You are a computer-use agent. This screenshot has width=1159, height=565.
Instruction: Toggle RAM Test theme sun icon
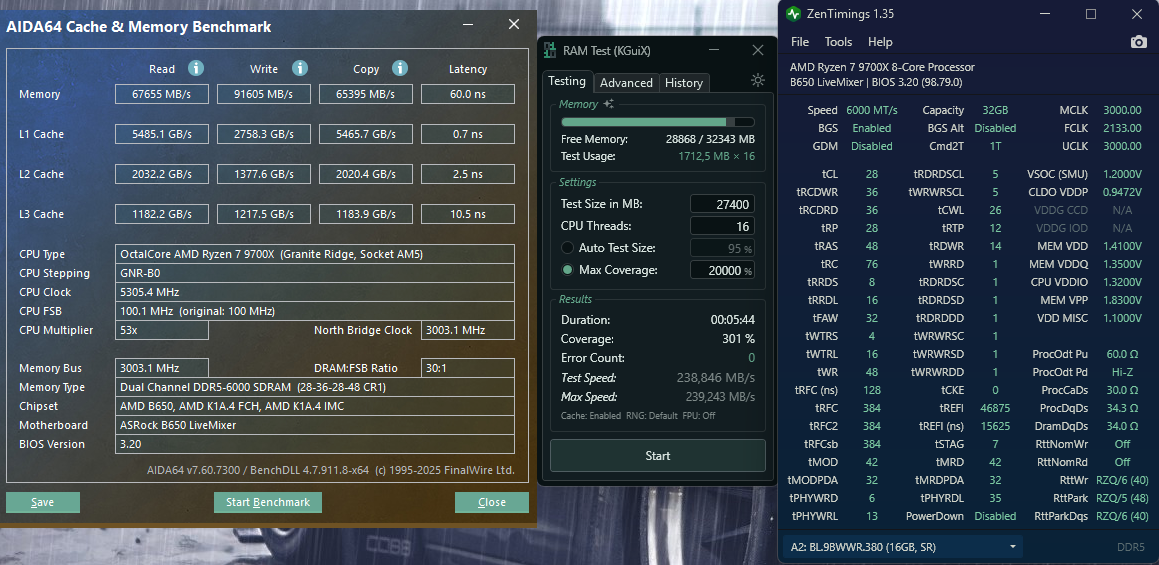[x=758, y=81]
